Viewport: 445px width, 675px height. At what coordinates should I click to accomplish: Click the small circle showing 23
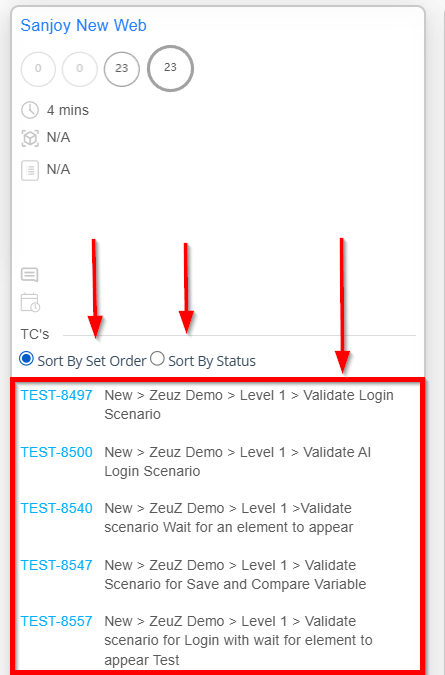click(x=122, y=69)
